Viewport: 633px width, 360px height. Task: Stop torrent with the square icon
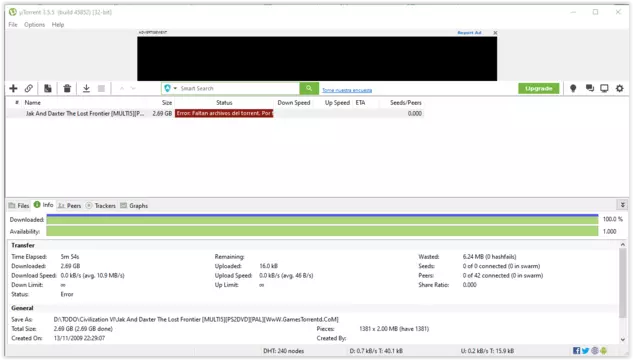[101, 88]
